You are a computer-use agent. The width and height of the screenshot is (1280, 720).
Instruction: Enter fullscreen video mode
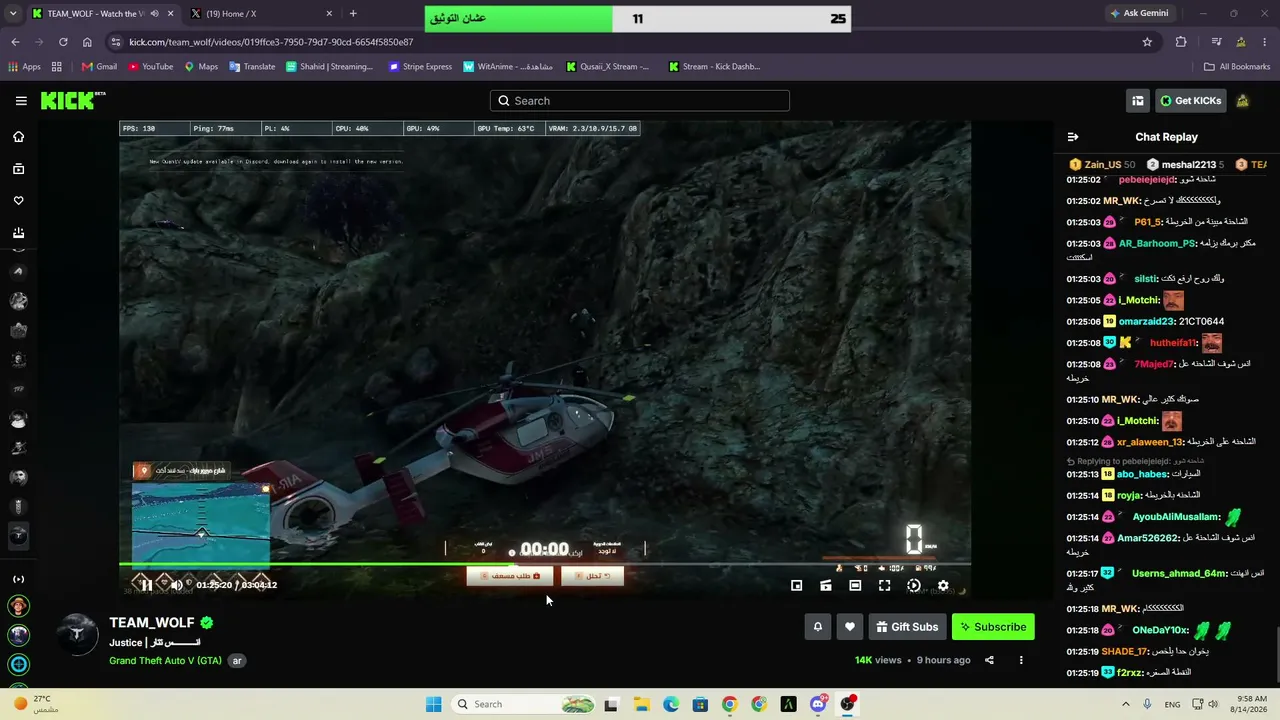point(884,586)
